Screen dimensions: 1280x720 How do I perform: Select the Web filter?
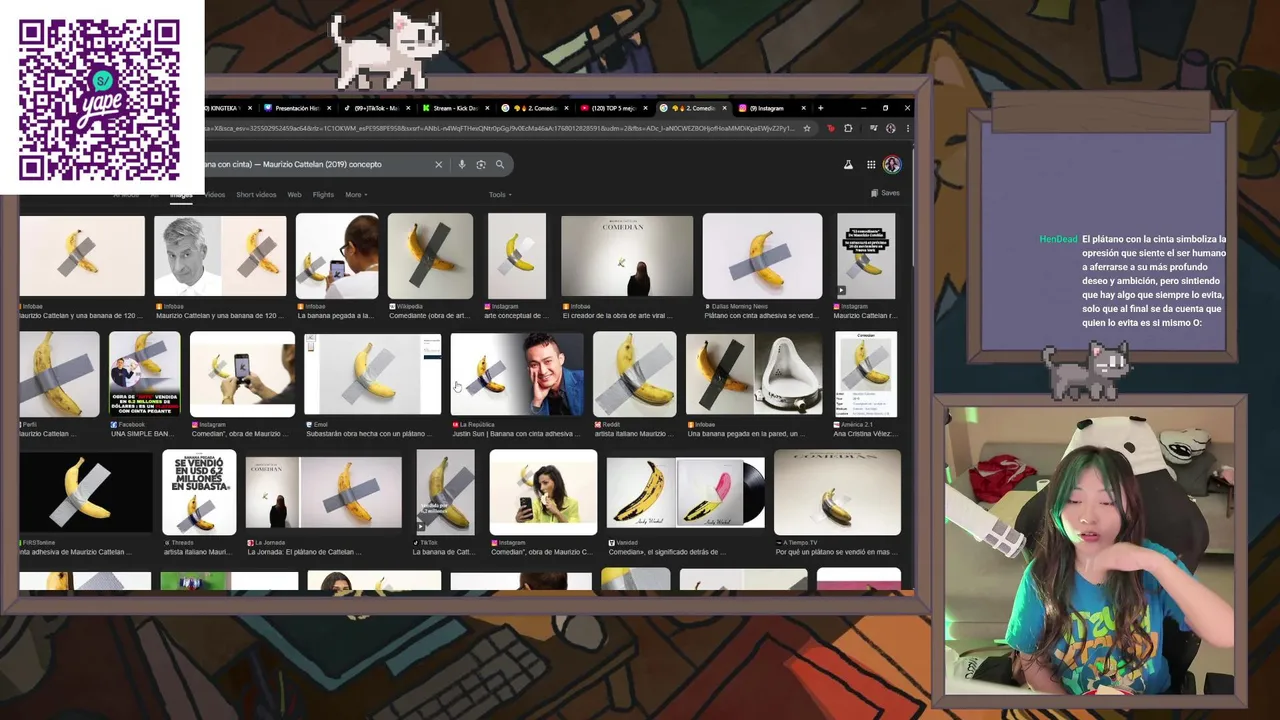[294, 195]
